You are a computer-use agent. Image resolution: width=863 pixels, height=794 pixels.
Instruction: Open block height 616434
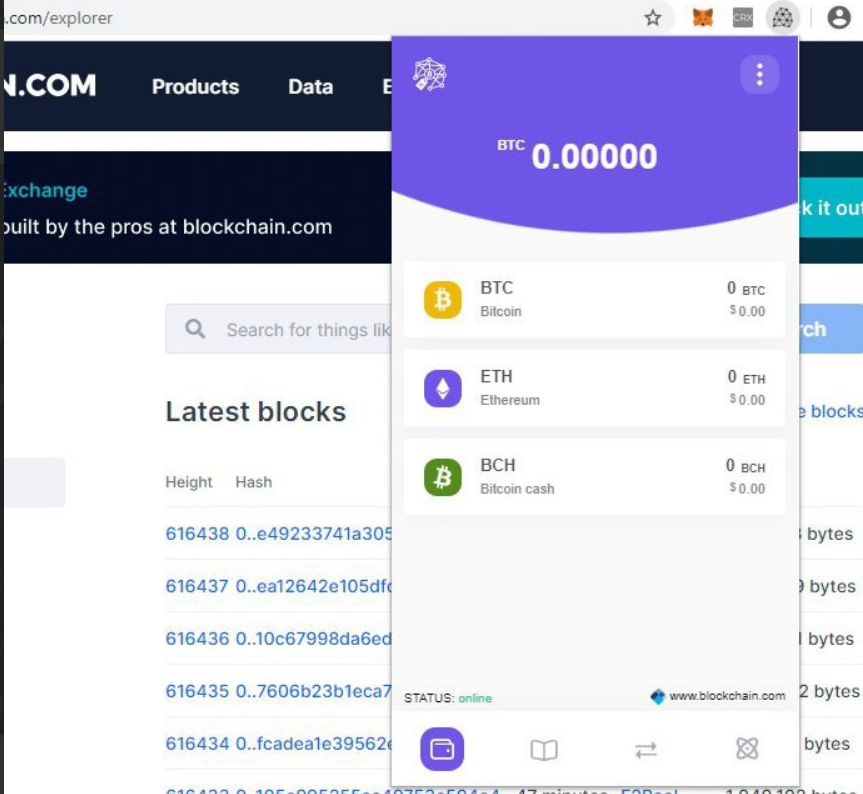click(x=197, y=743)
